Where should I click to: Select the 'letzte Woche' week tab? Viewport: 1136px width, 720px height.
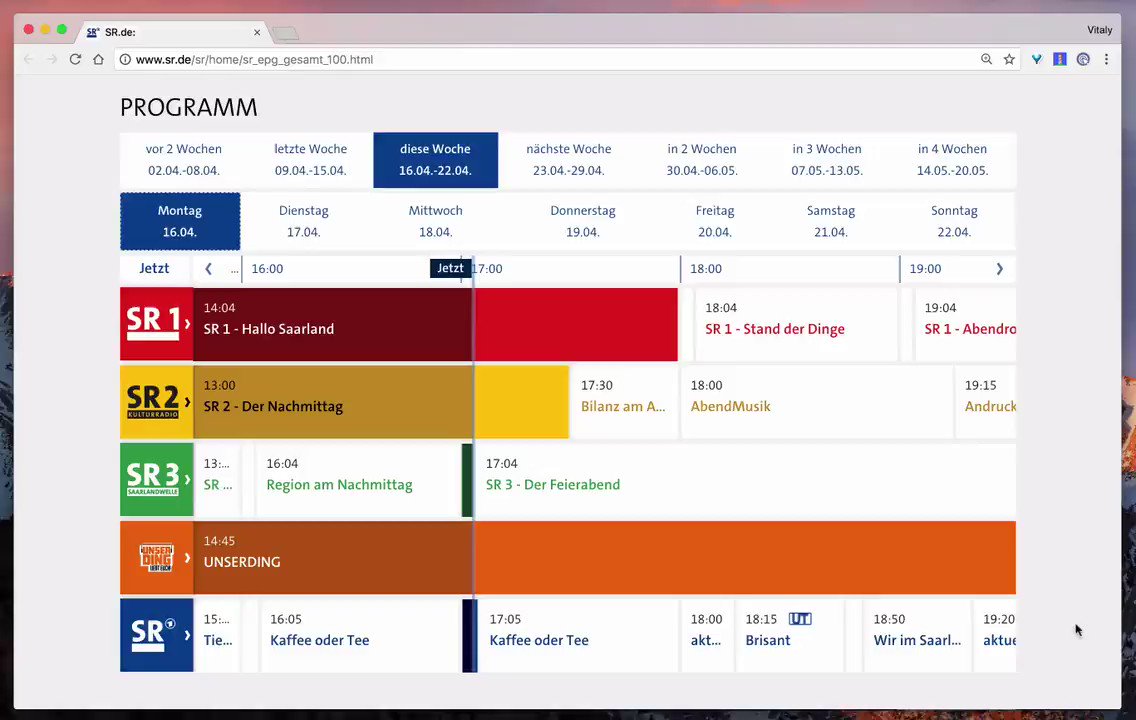point(310,160)
